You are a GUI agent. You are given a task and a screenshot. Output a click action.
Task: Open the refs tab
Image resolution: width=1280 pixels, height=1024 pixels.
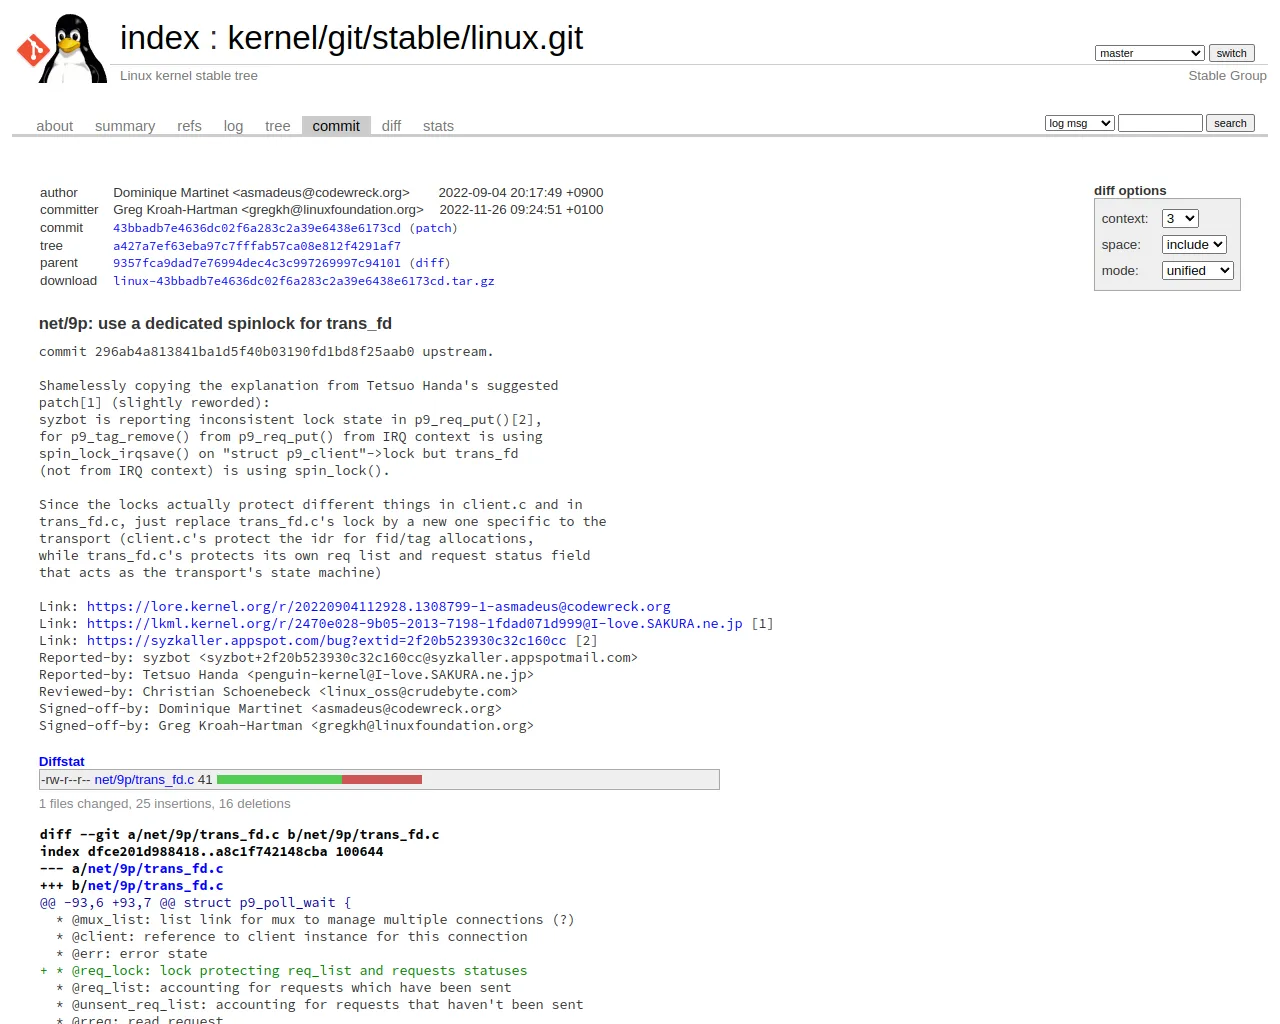click(189, 126)
